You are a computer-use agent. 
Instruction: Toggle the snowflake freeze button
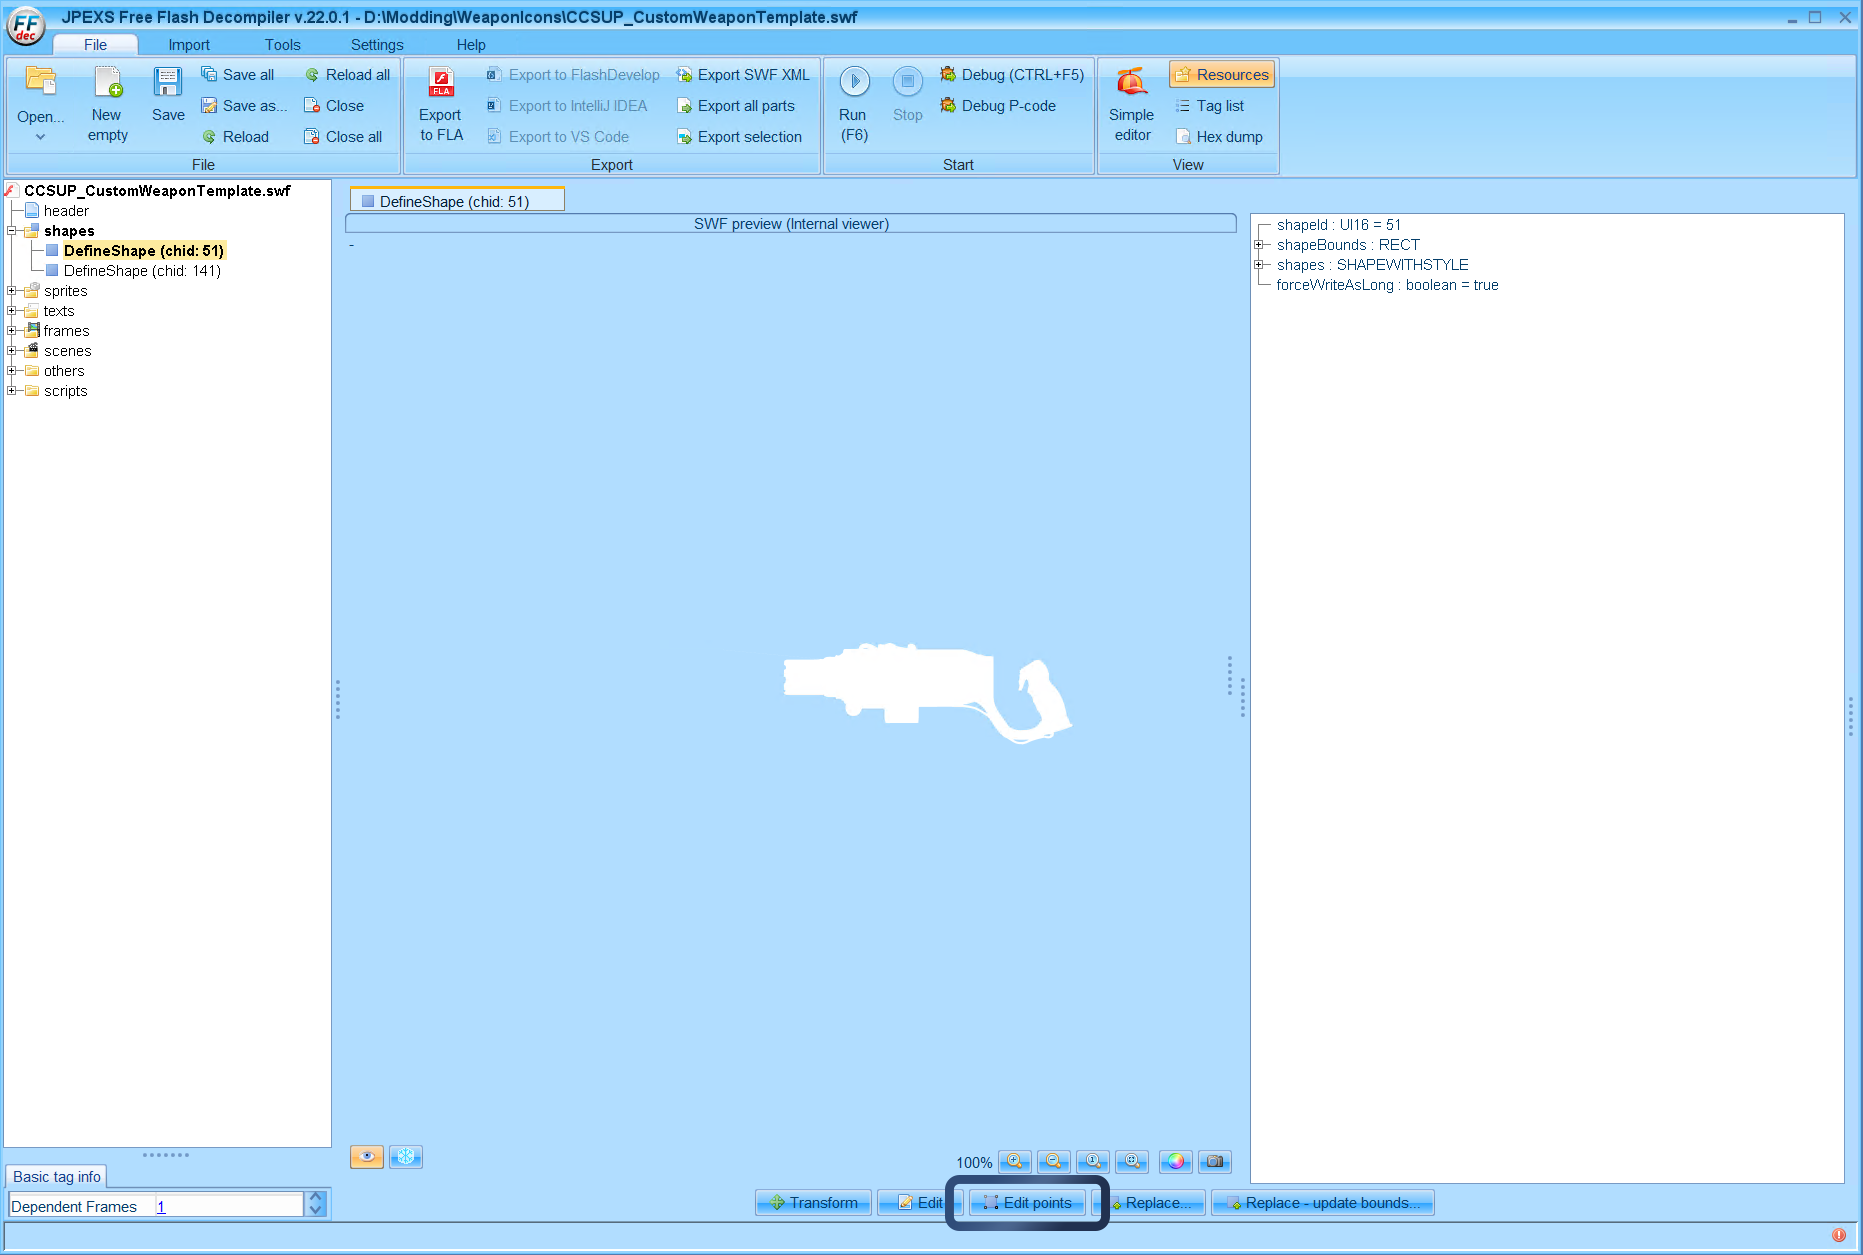click(x=406, y=1157)
